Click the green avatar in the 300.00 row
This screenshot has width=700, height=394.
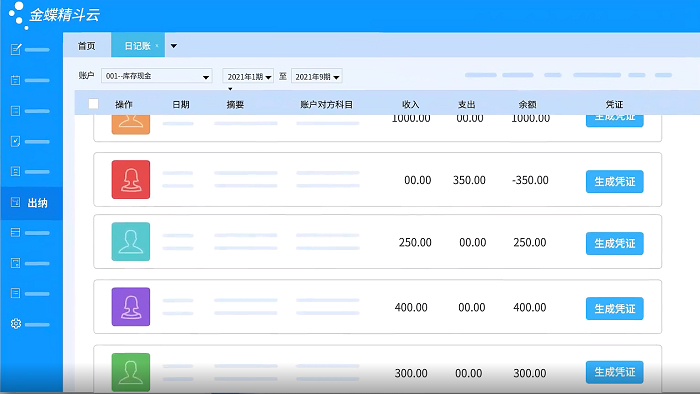point(131,372)
